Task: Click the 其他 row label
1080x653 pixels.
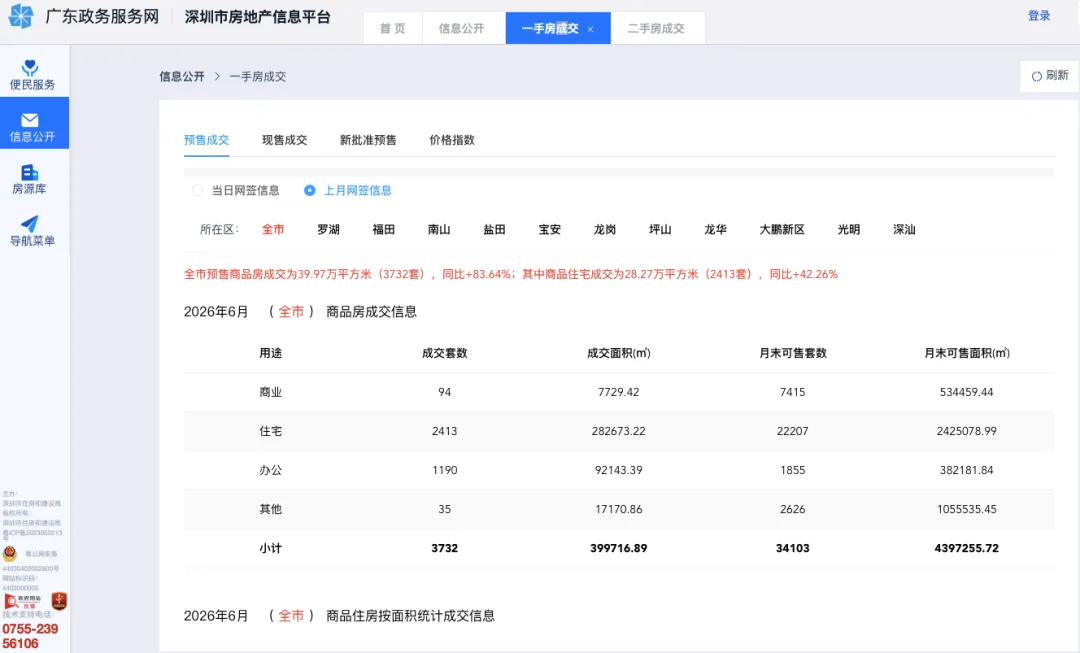Action: 271,509
